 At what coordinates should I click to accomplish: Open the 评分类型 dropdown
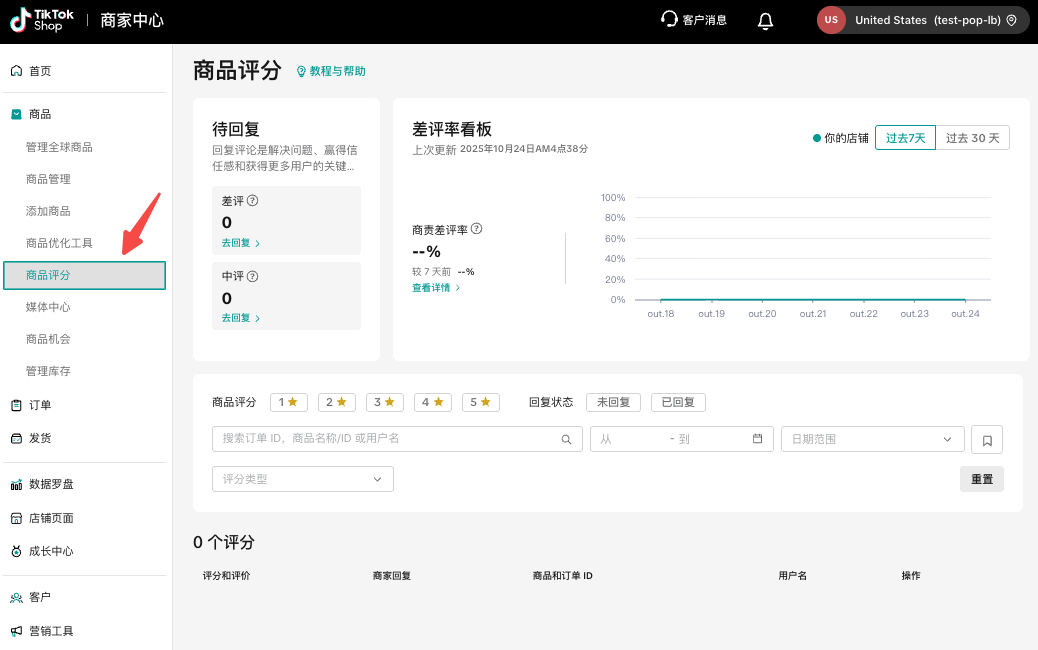click(302, 479)
